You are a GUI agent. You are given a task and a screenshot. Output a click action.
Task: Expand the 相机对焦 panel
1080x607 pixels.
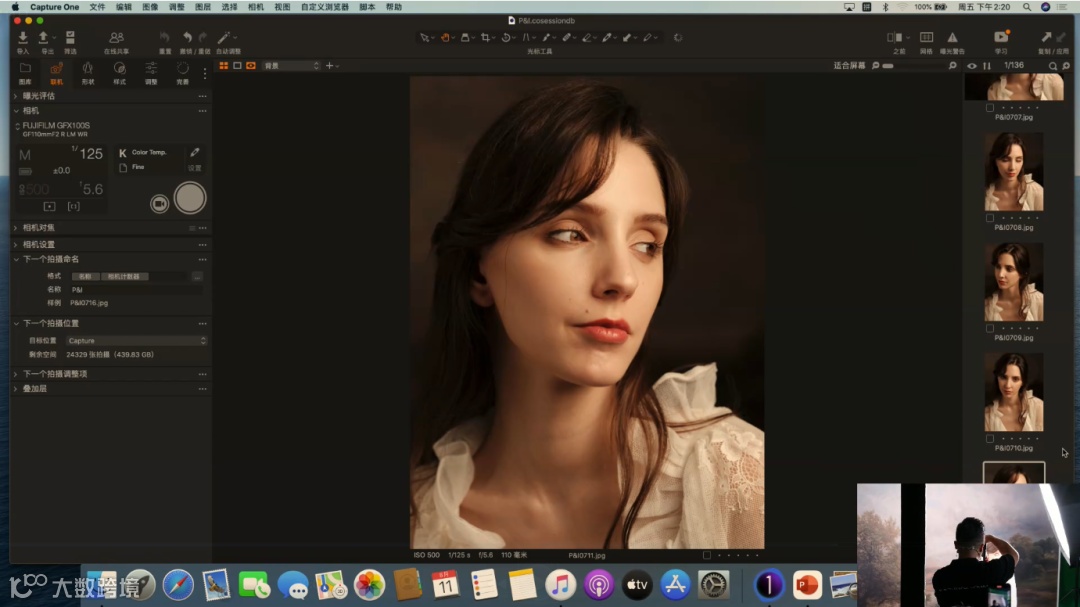[16, 227]
